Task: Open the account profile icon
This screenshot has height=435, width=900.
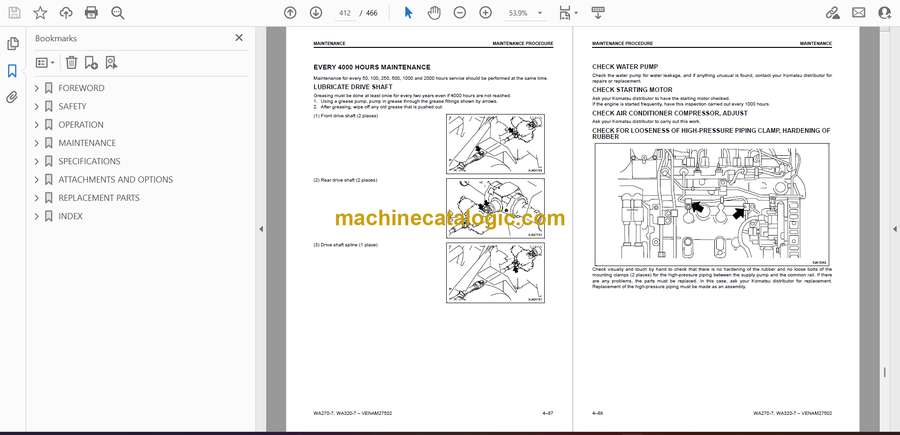Action: [x=885, y=13]
